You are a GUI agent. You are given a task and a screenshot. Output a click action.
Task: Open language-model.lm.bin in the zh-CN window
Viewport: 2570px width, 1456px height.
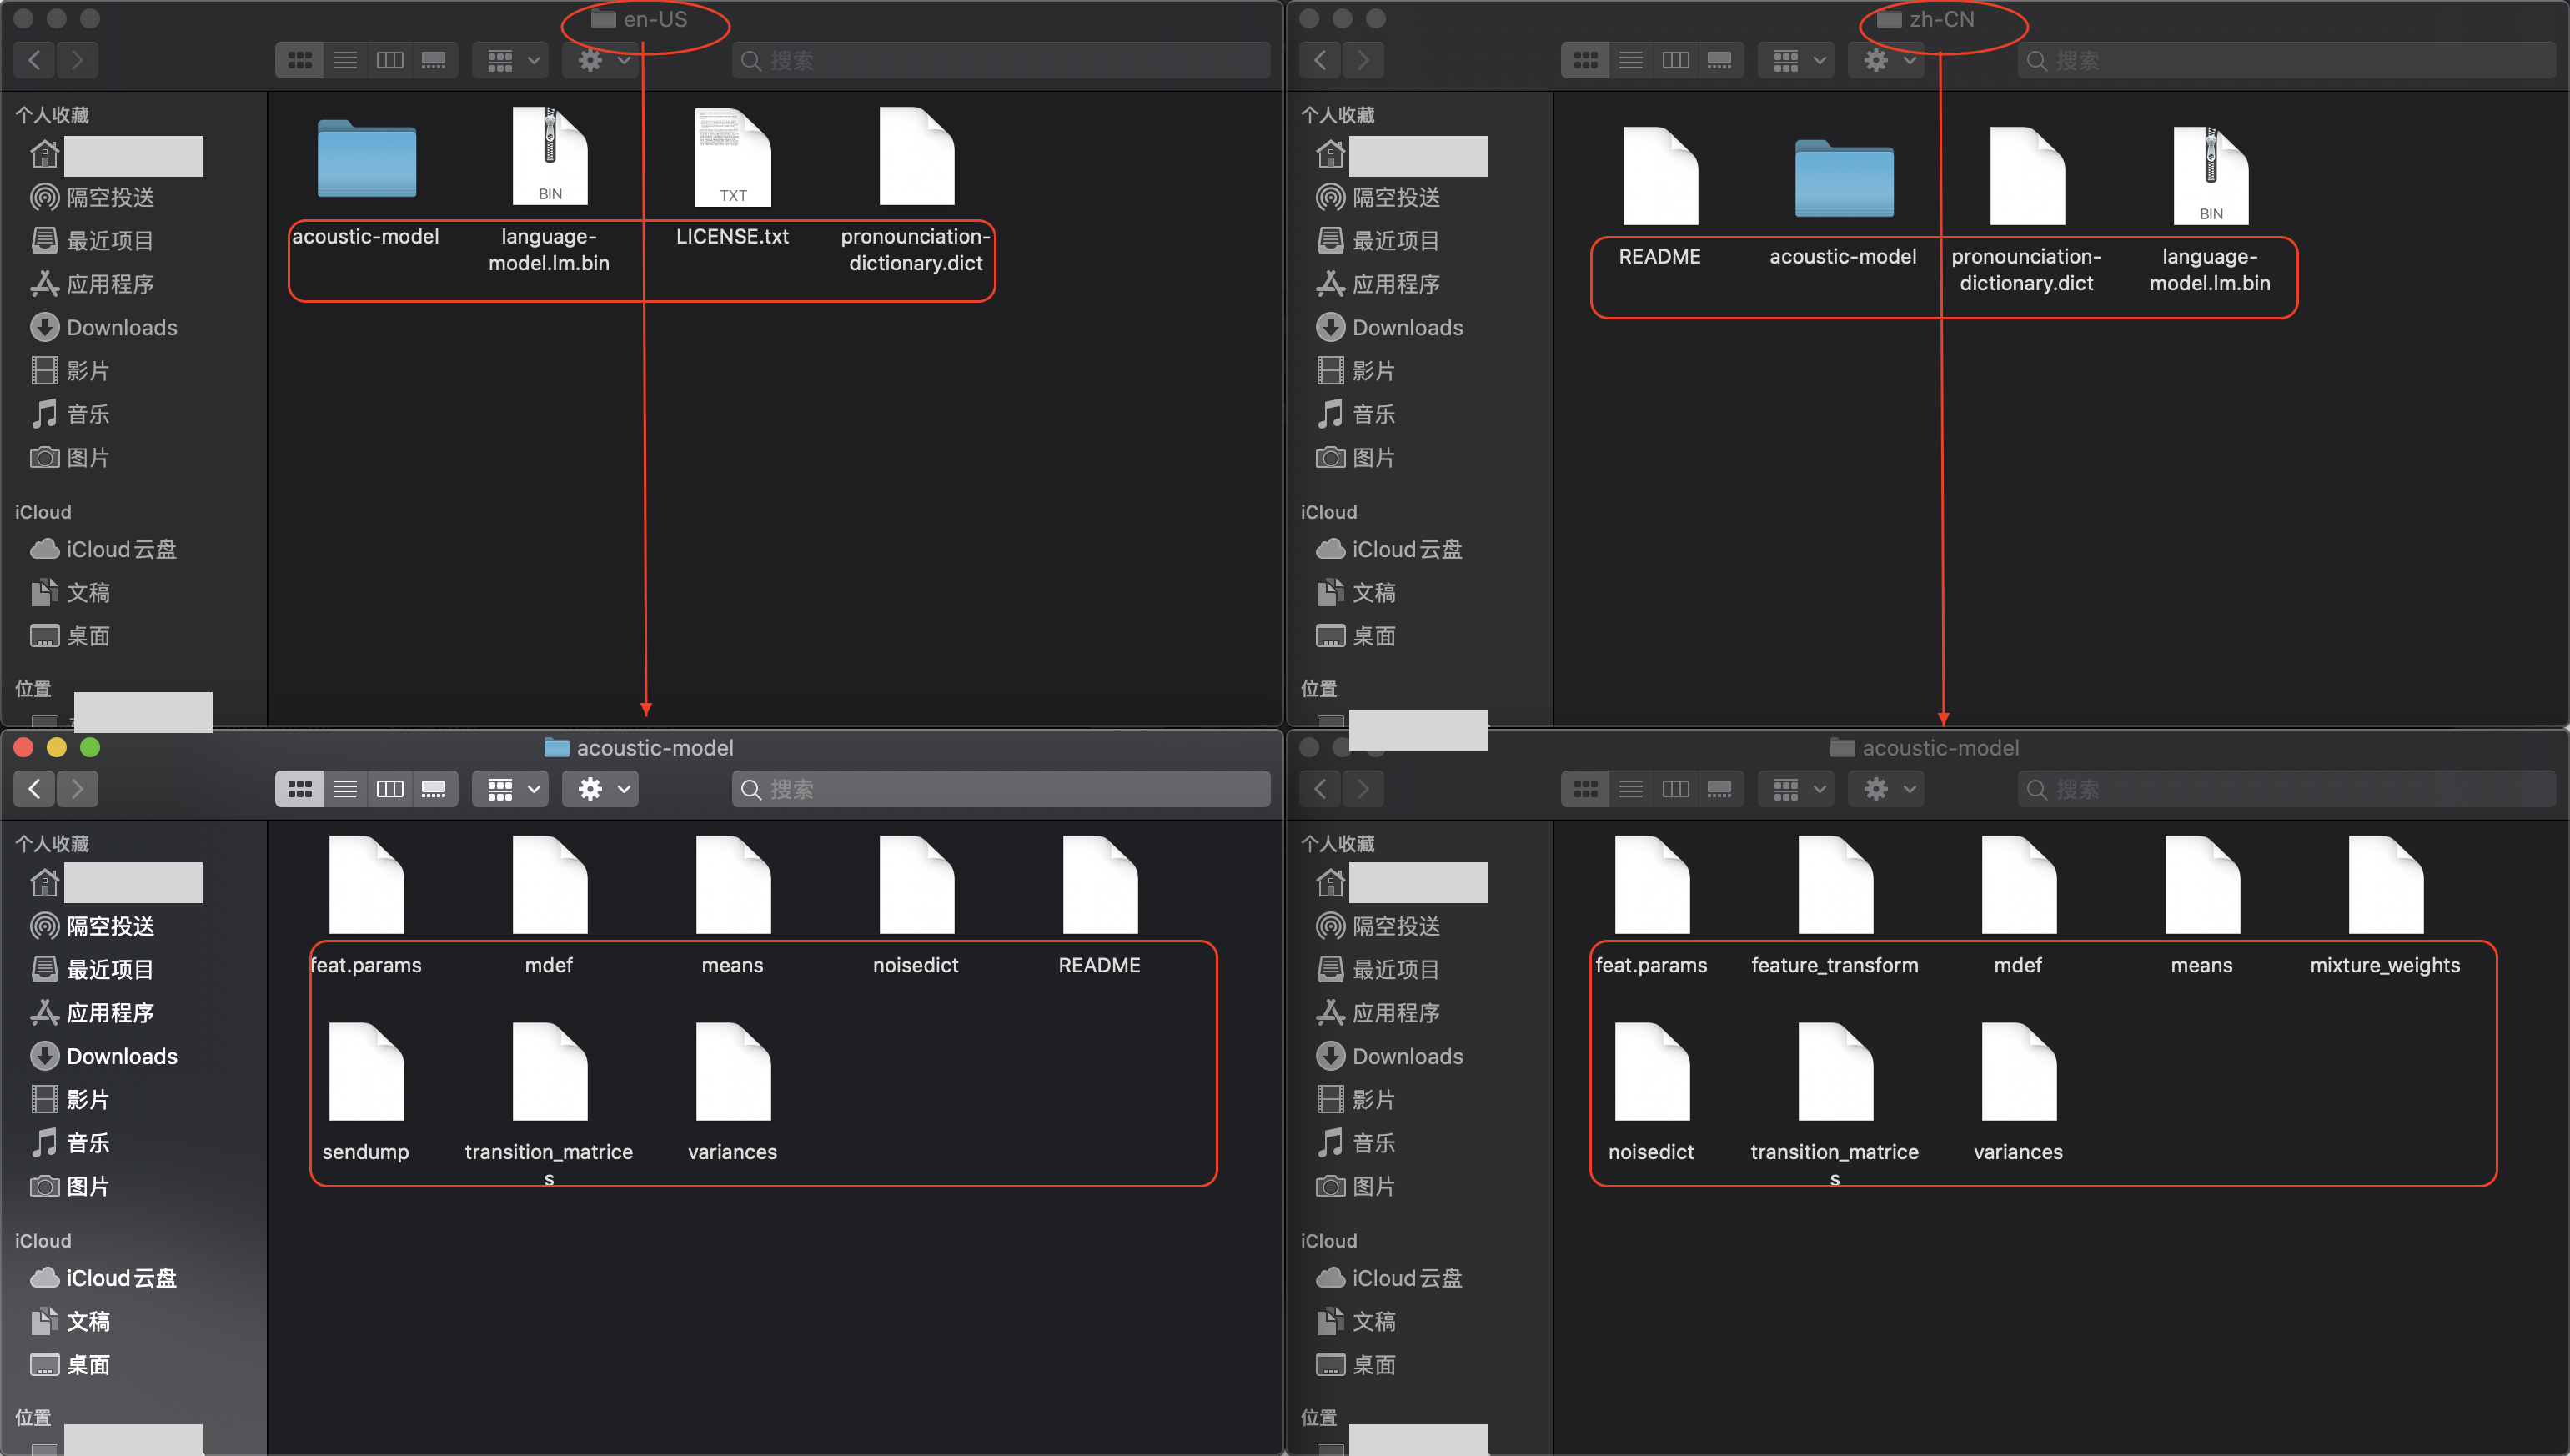click(2210, 177)
